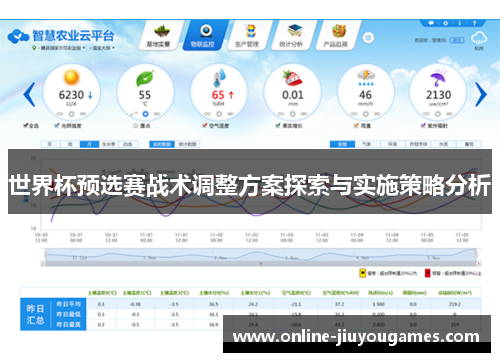Click the 219.2 cell in the summary table
Image resolution: width=500 pixels, height=362 pixels.
click(x=455, y=304)
